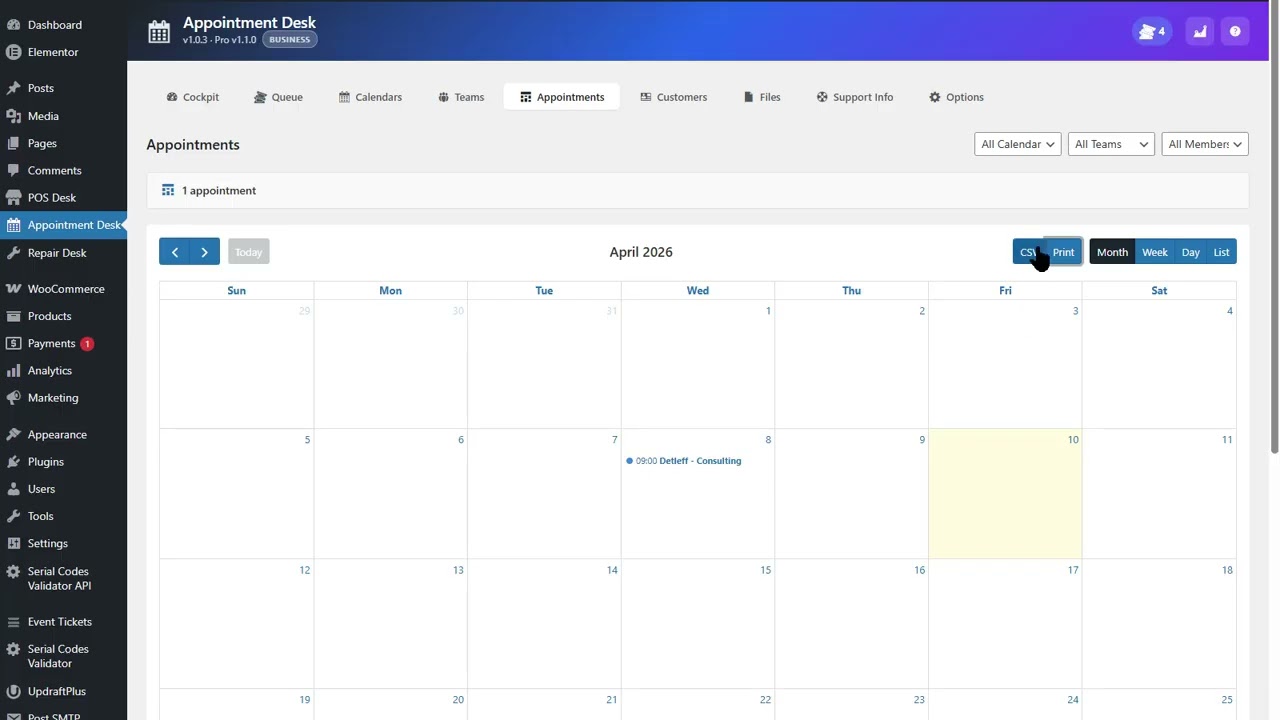Click the help question mark icon
Screen dimensions: 1280x720
click(1235, 32)
